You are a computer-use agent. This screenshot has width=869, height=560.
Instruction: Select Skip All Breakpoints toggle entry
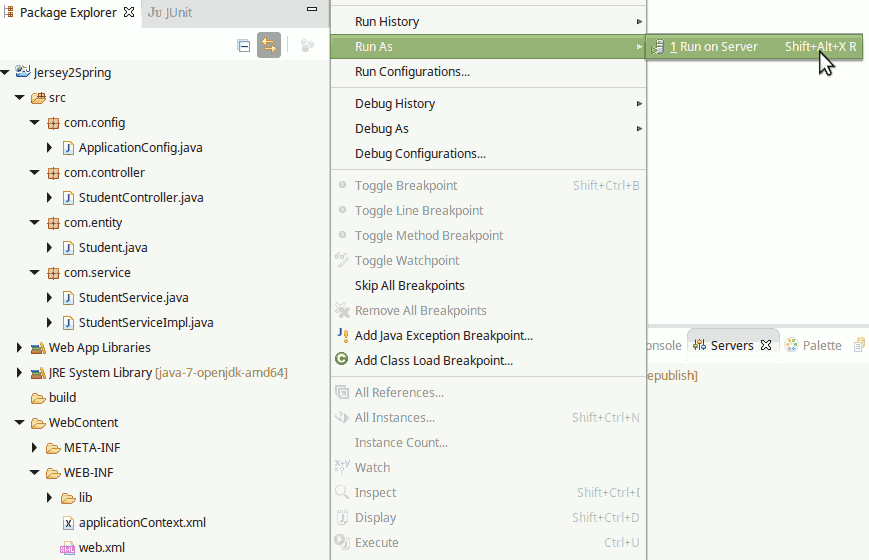(x=409, y=286)
